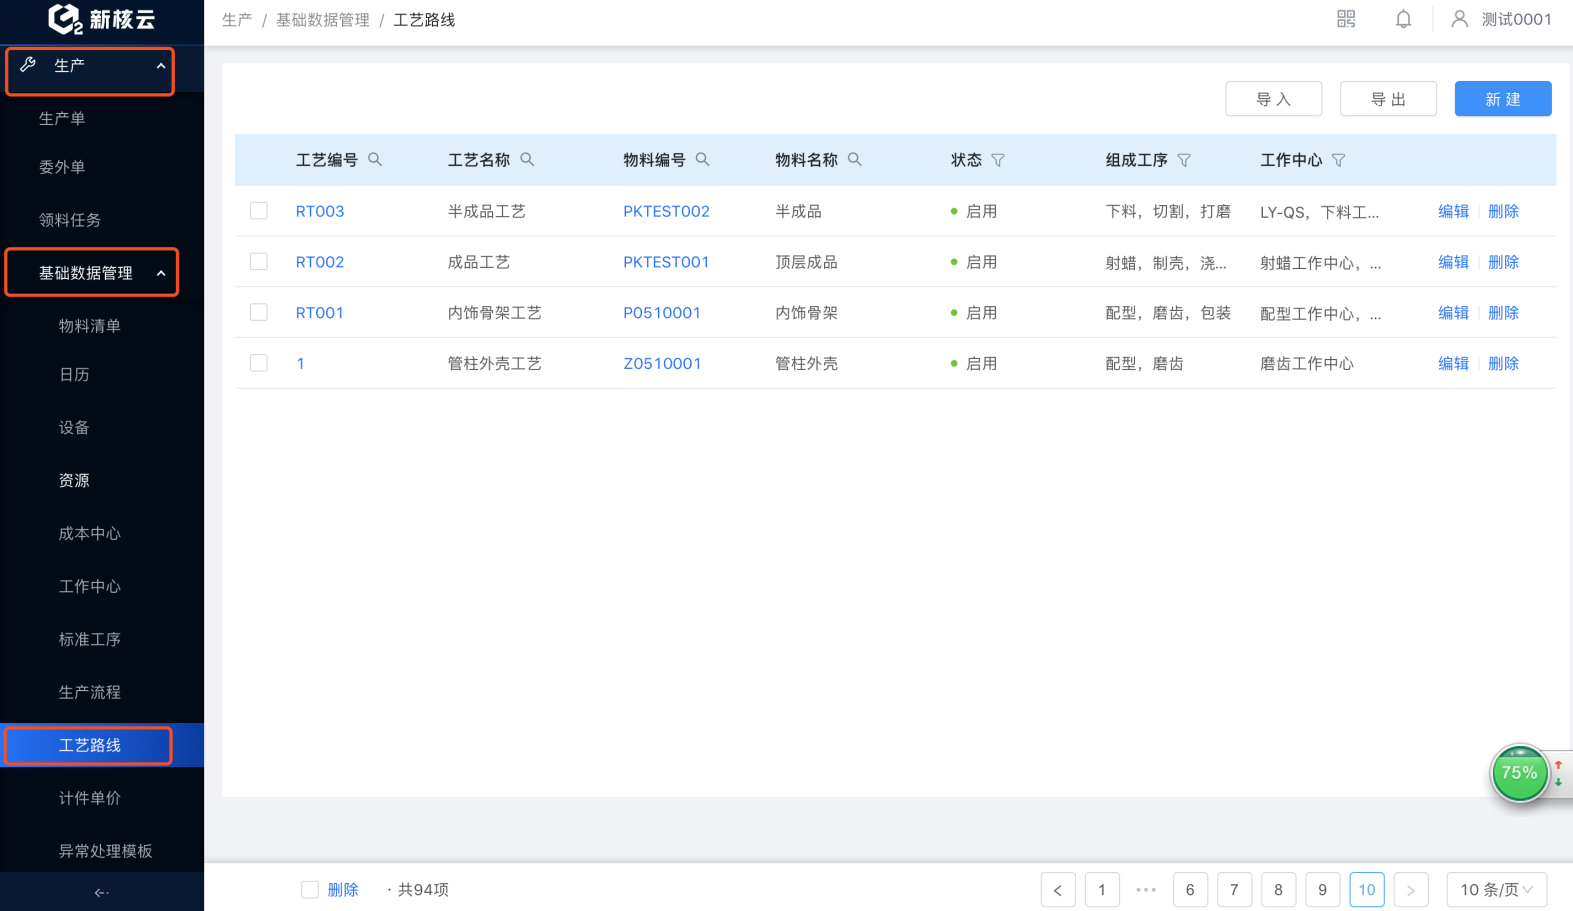Image resolution: width=1573 pixels, height=911 pixels.
Task: Open 生产流程 menu item
Action: (90, 692)
